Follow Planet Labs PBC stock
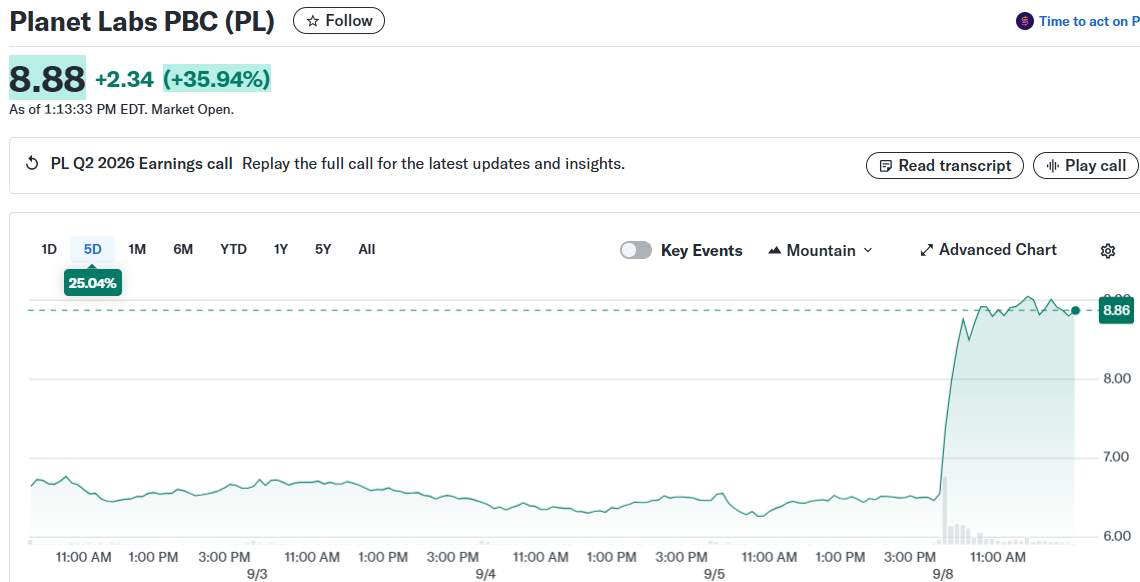The height and width of the screenshot is (582, 1140). (x=339, y=21)
